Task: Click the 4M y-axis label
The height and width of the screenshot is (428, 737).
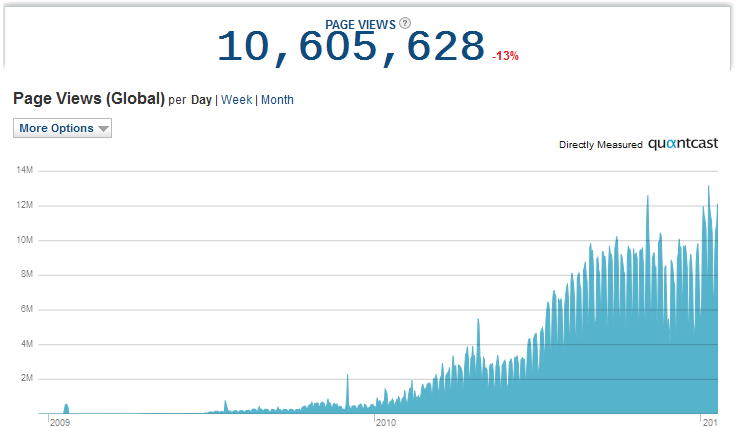Action: (x=27, y=343)
